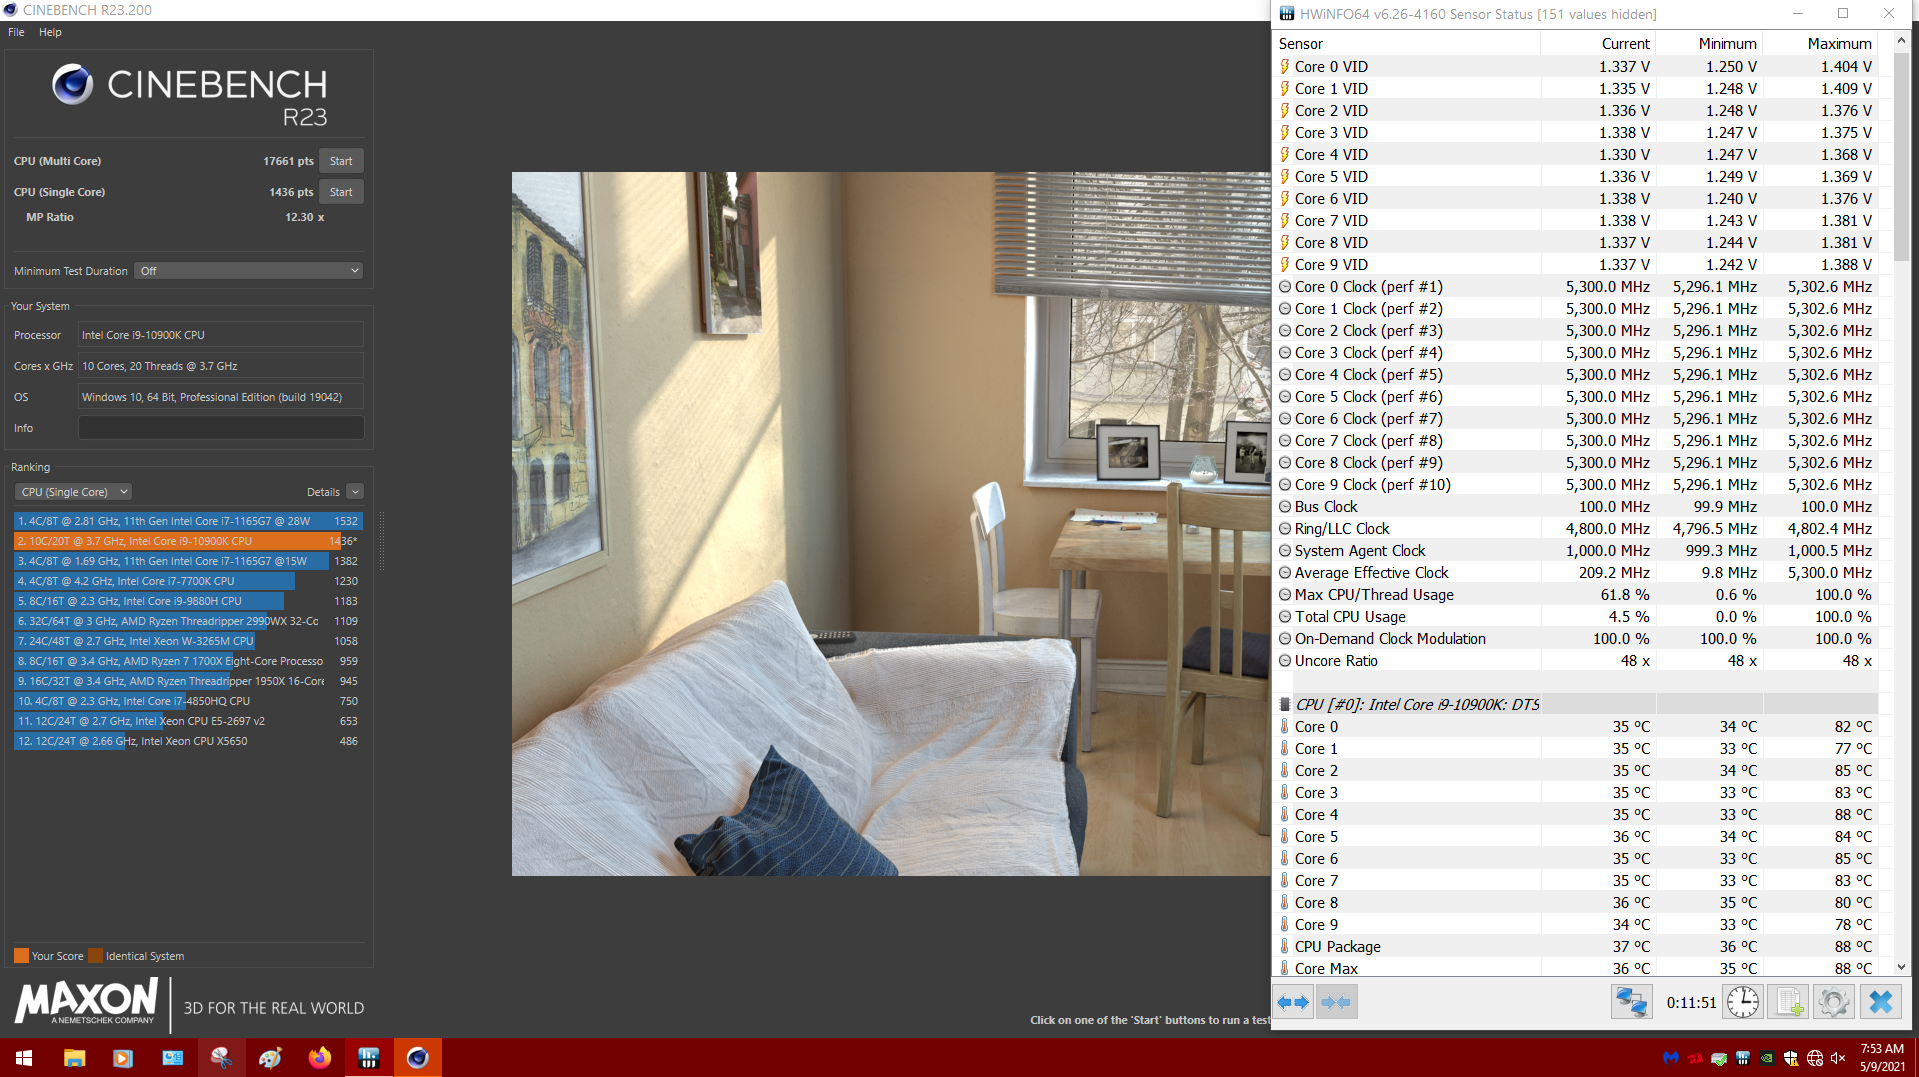Expand Details dropdown arrow in Ranking

click(355, 492)
